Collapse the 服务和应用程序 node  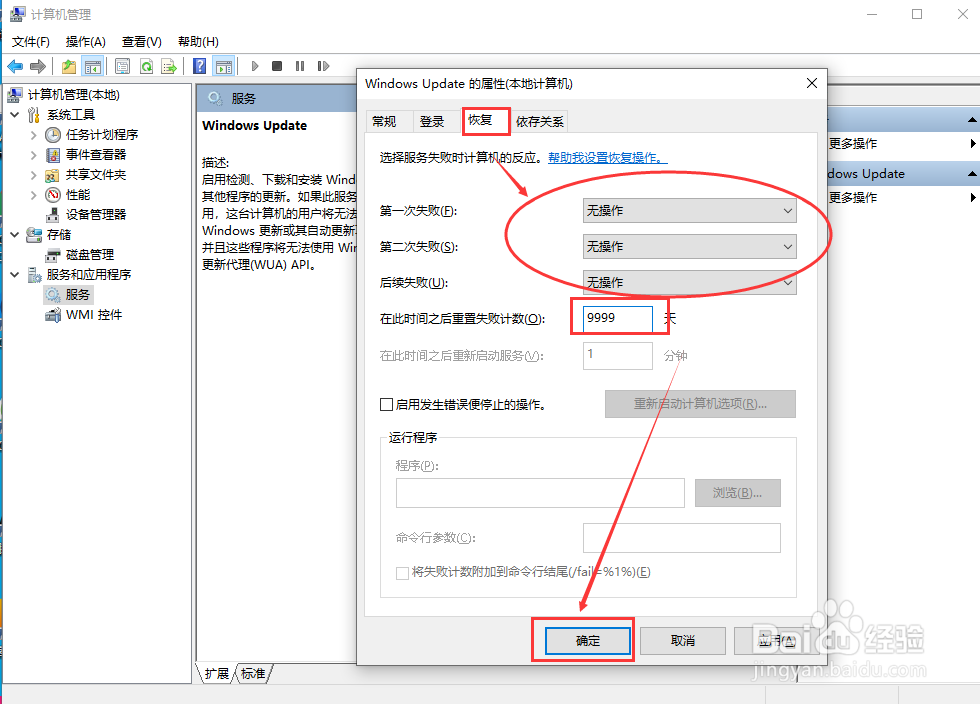pos(15,274)
